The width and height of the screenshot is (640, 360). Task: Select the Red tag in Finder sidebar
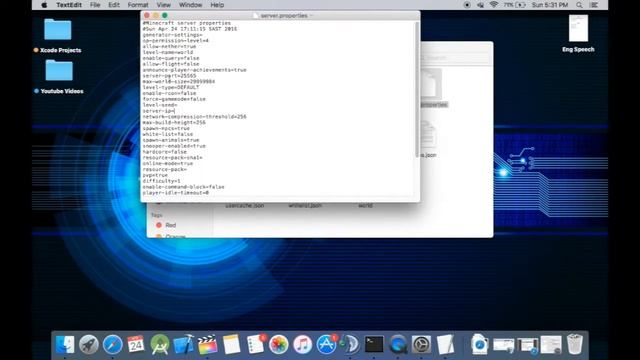tap(166, 225)
